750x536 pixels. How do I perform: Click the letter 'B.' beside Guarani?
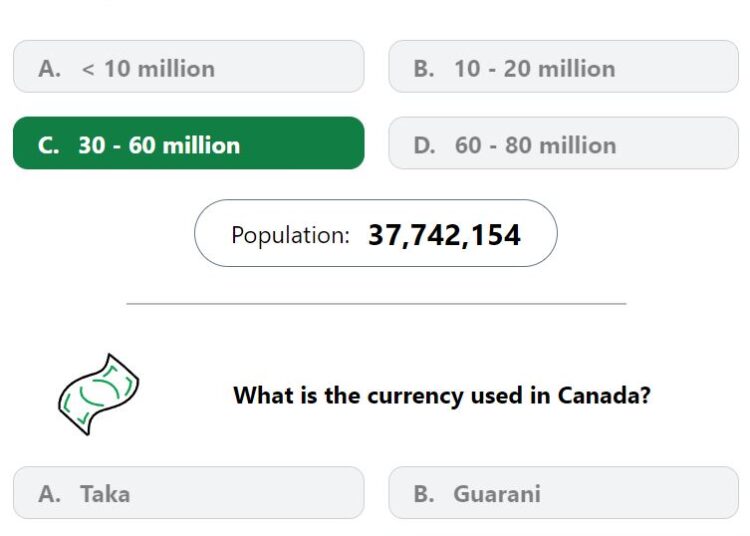pos(424,494)
